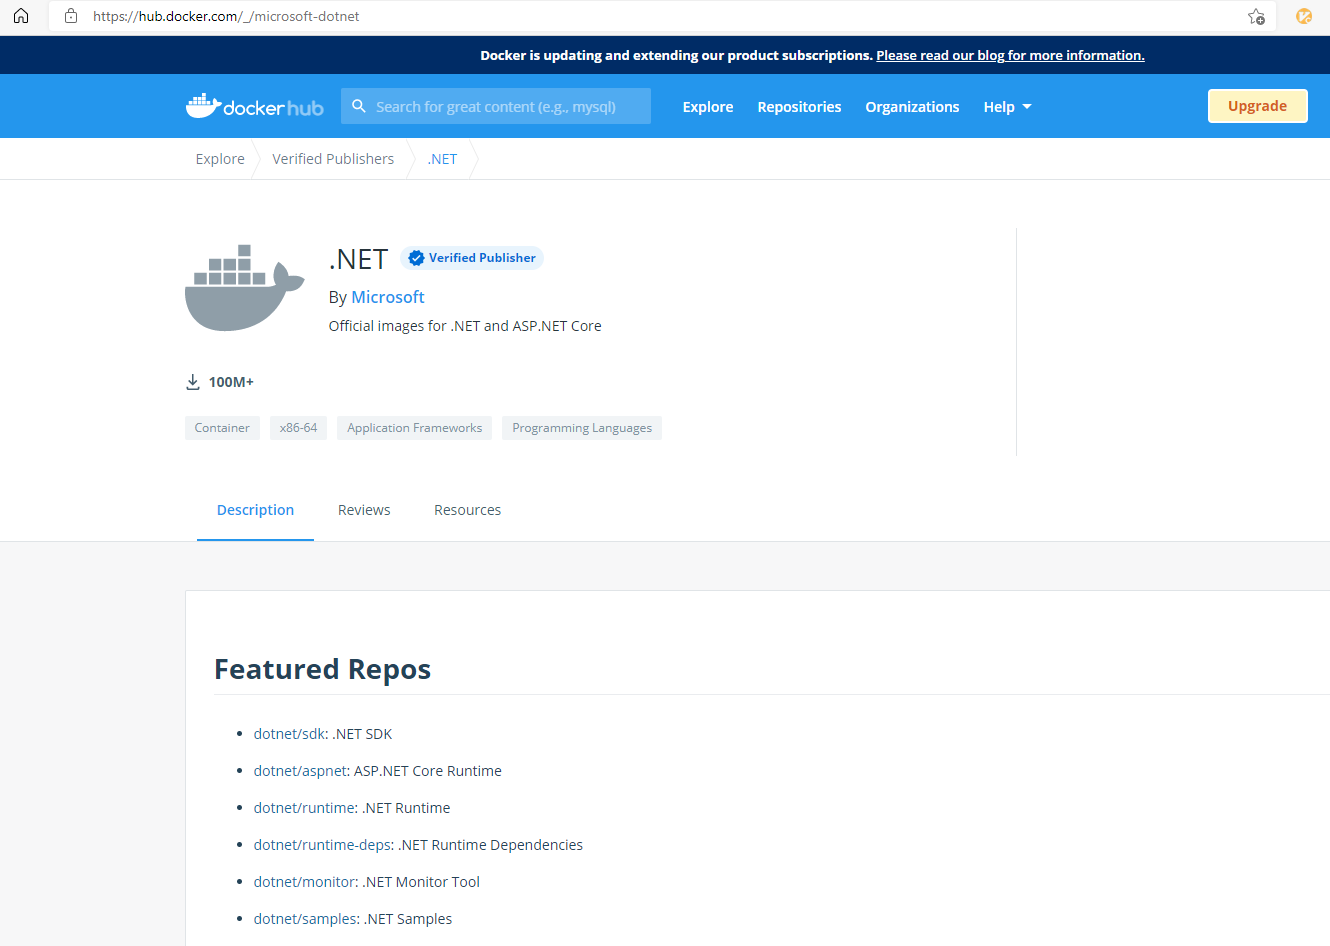Click the Programming Languages tag

coord(582,428)
